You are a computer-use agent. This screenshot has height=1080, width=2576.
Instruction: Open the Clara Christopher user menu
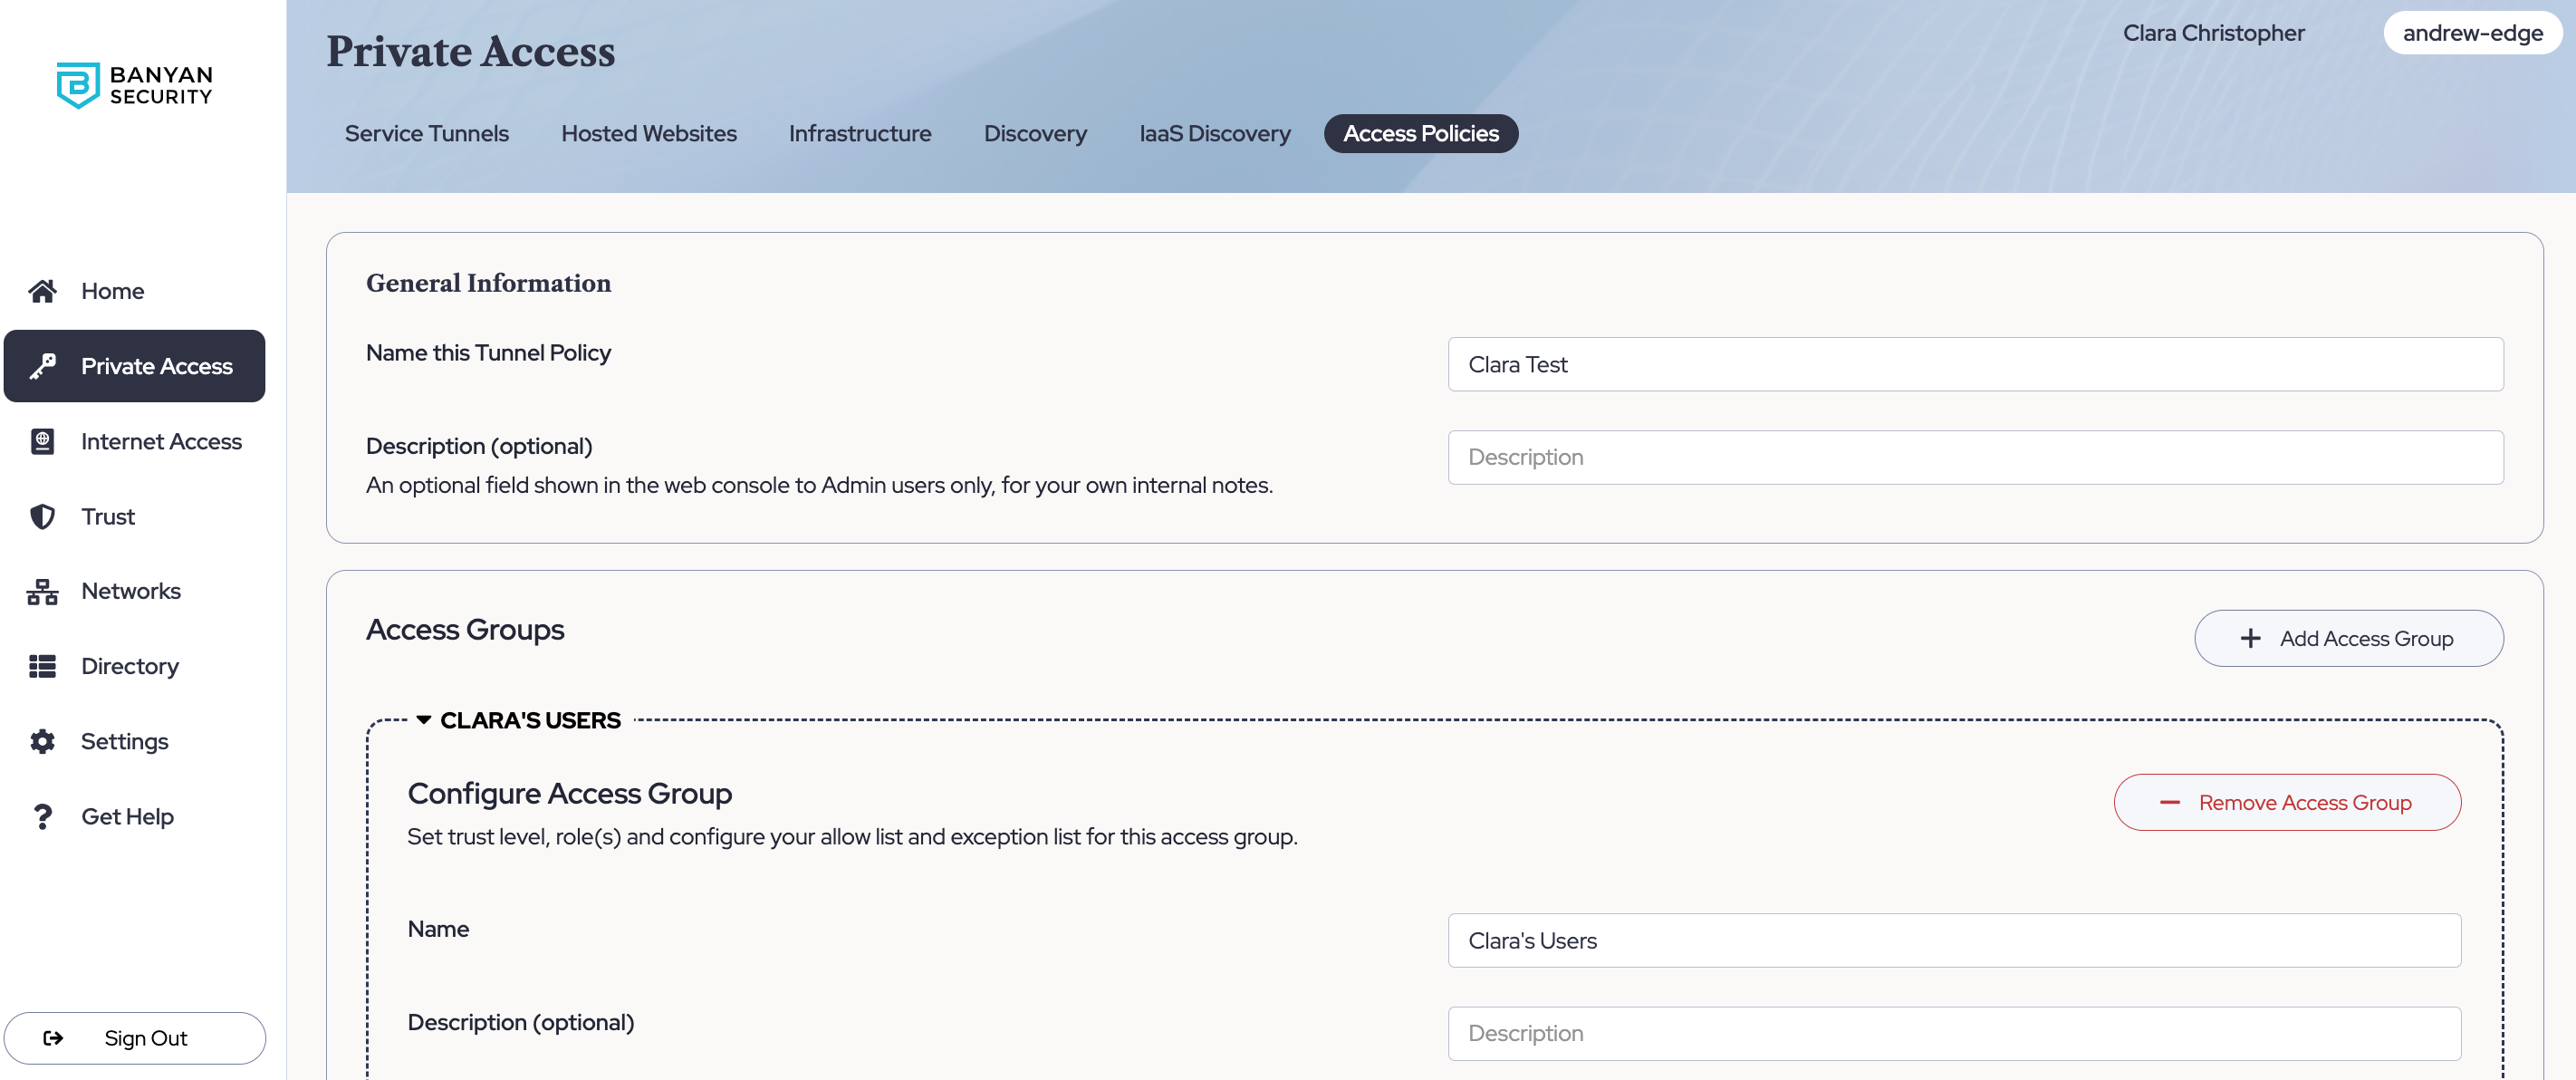[x=2213, y=33]
